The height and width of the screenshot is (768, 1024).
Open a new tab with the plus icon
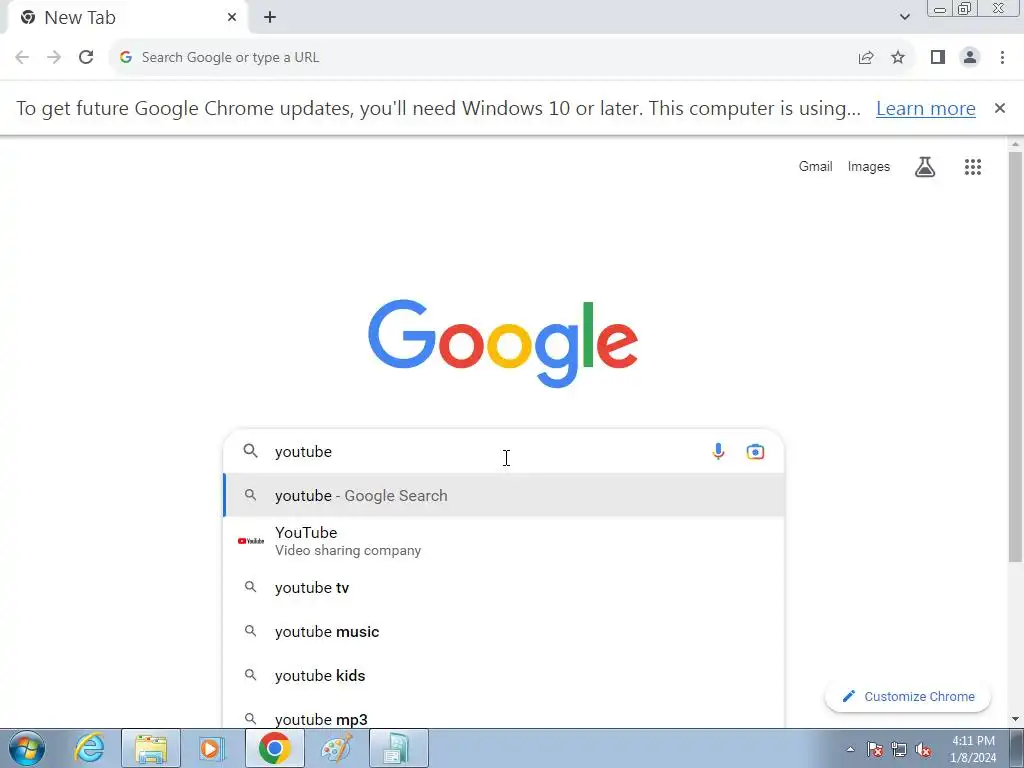(x=270, y=18)
